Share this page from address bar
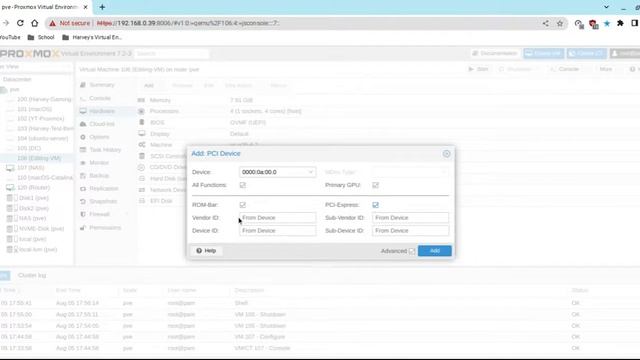The height and width of the screenshot is (360, 640). (546, 23)
